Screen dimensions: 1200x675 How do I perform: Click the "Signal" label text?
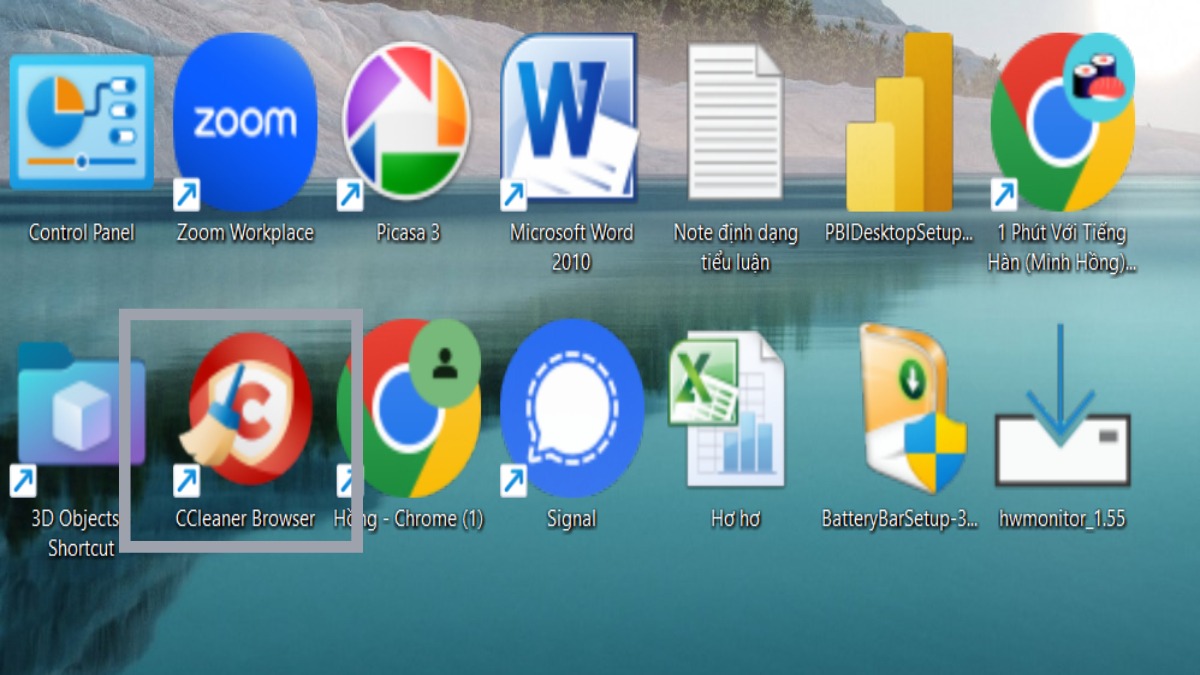click(x=572, y=518)
